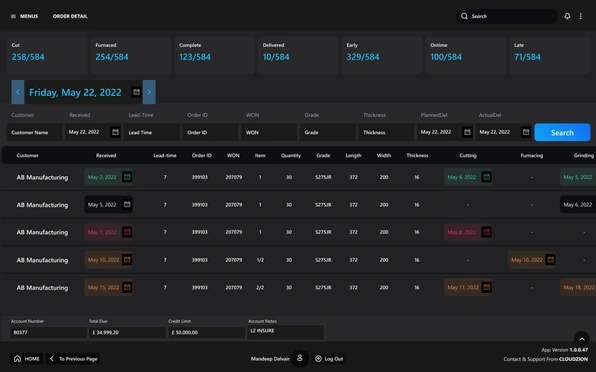
Task: Click calendar icon beside May 2, 2022 received
Action: coord(127,177)
